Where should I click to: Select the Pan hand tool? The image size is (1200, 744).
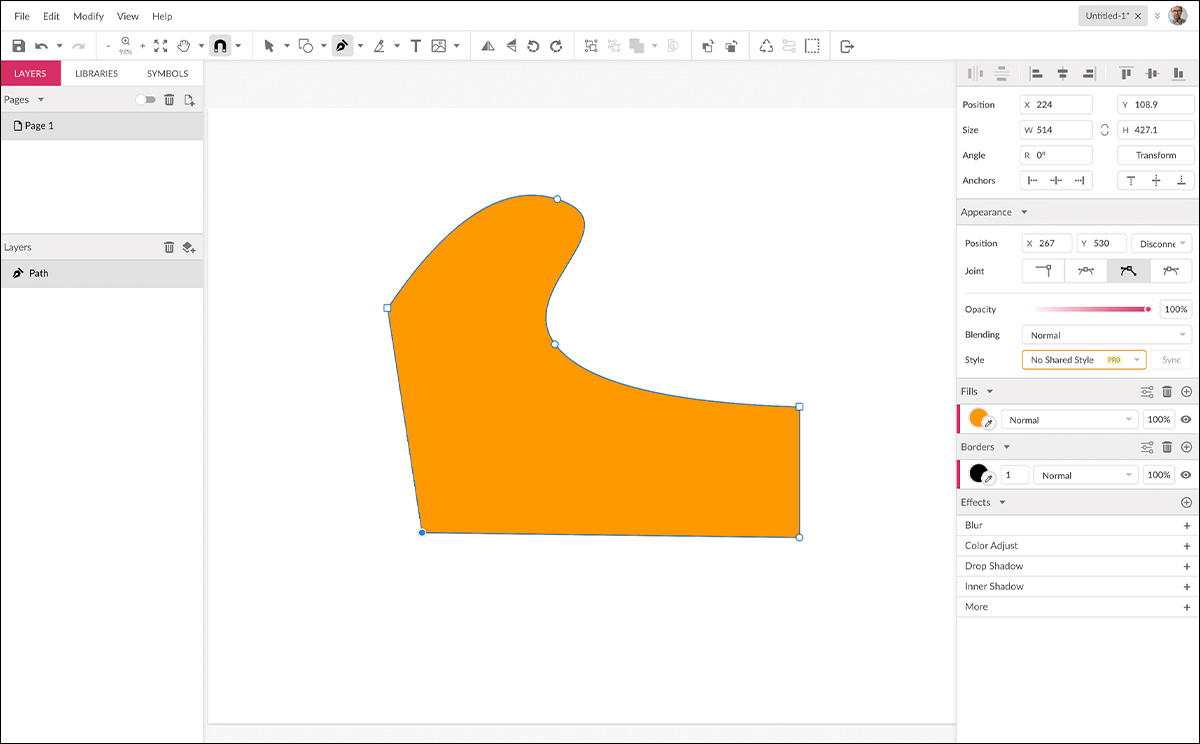coord(184,46)
